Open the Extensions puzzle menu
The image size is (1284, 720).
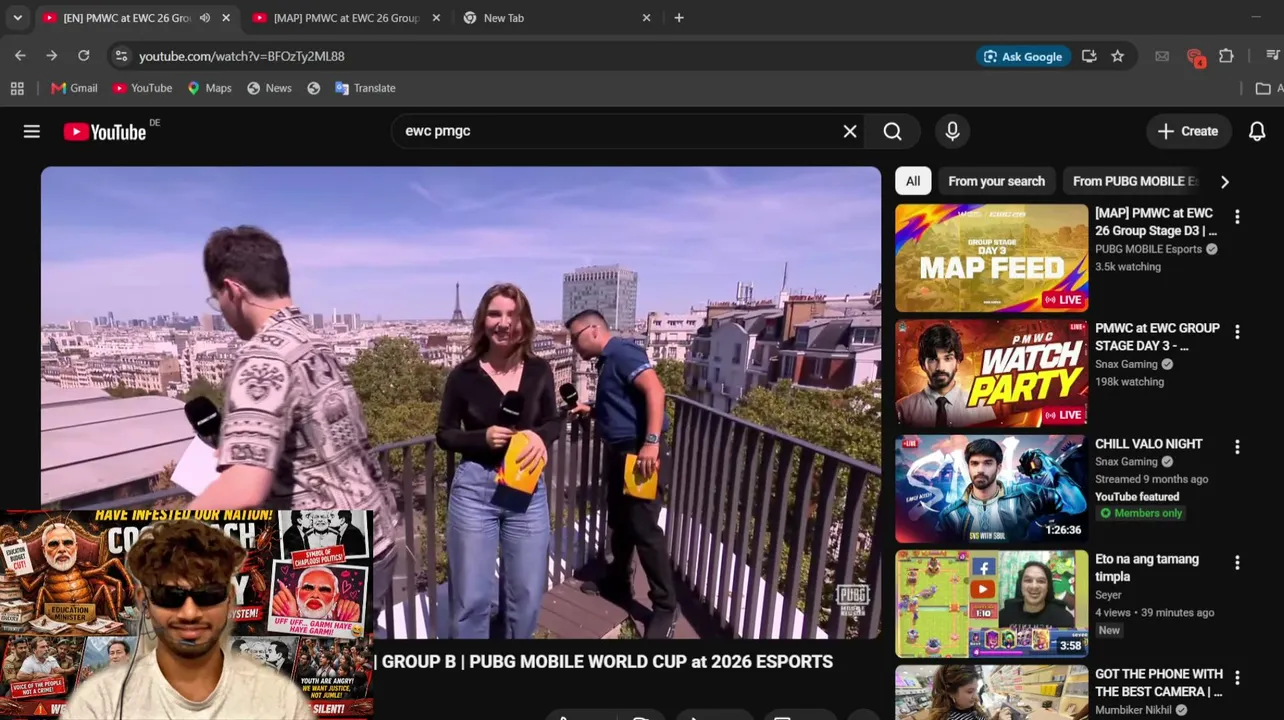[1226, 56]
